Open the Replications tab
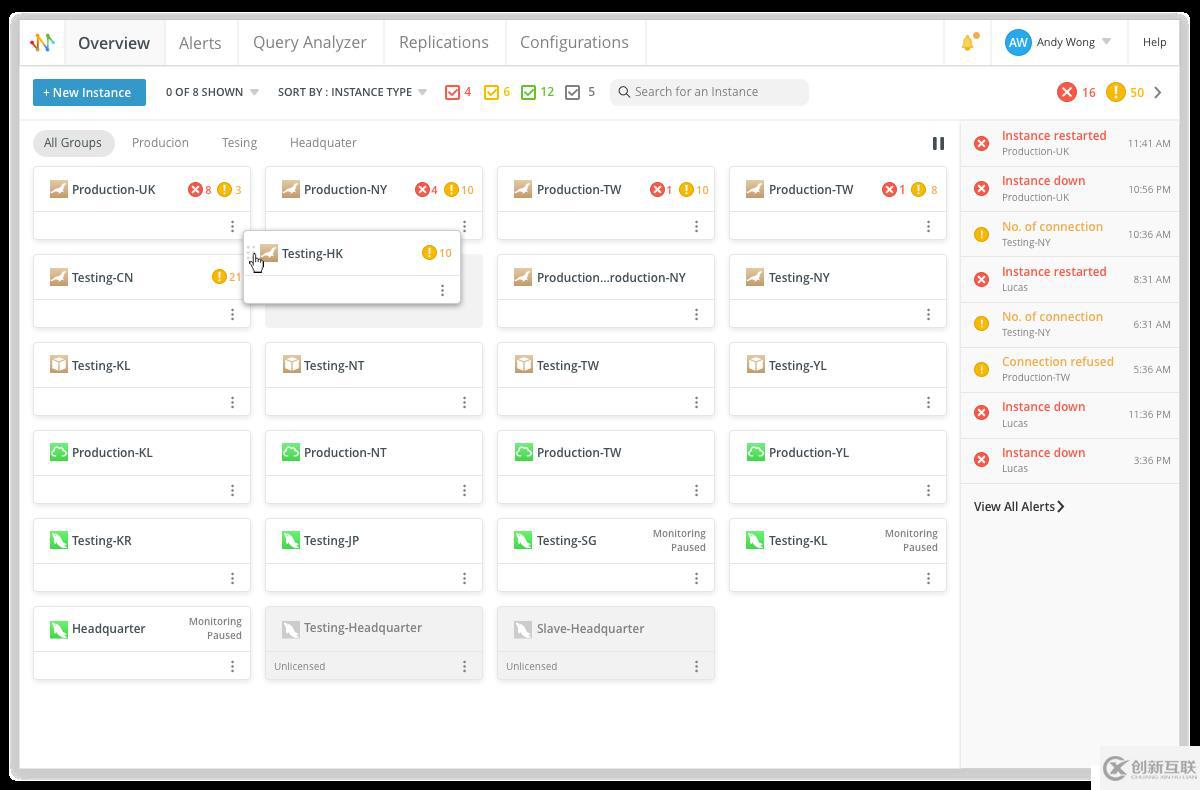Screen dimensions: 1200x790 coord(444,43)
